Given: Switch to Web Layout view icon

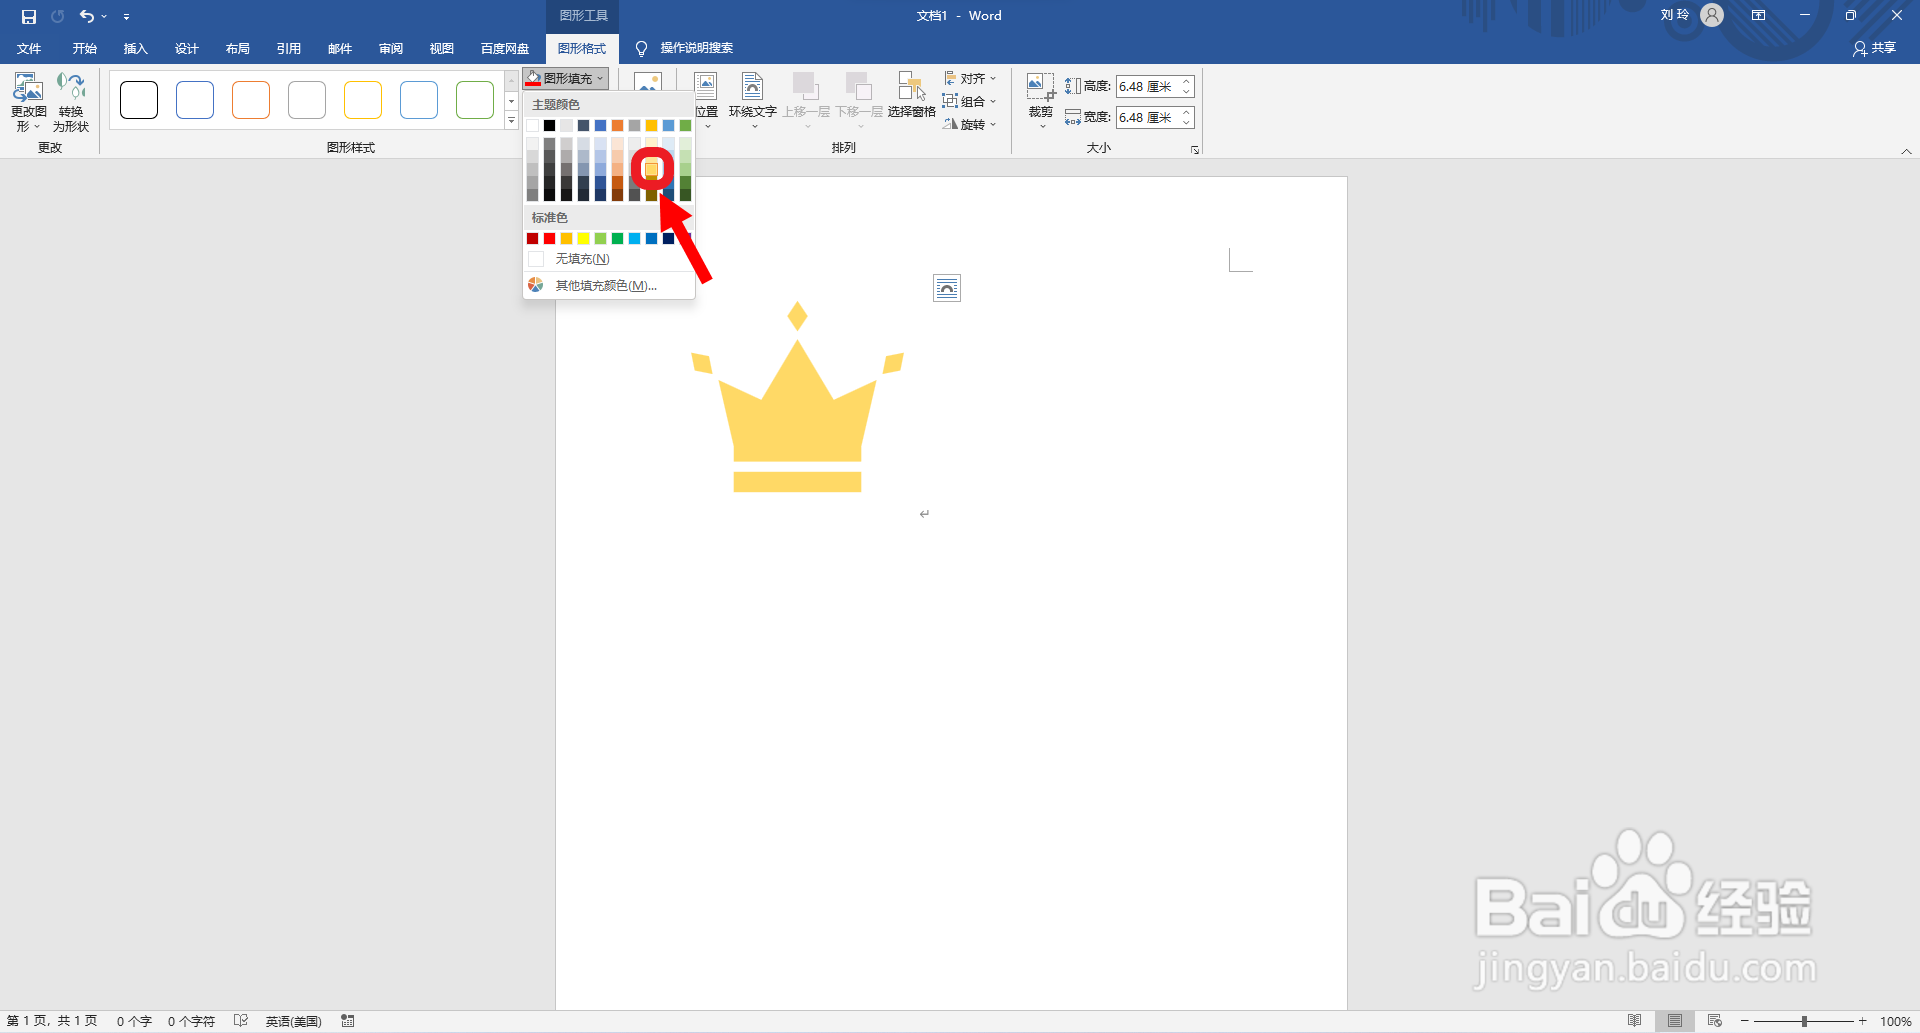Looking at the screenshot, I should [1714, 1021].
